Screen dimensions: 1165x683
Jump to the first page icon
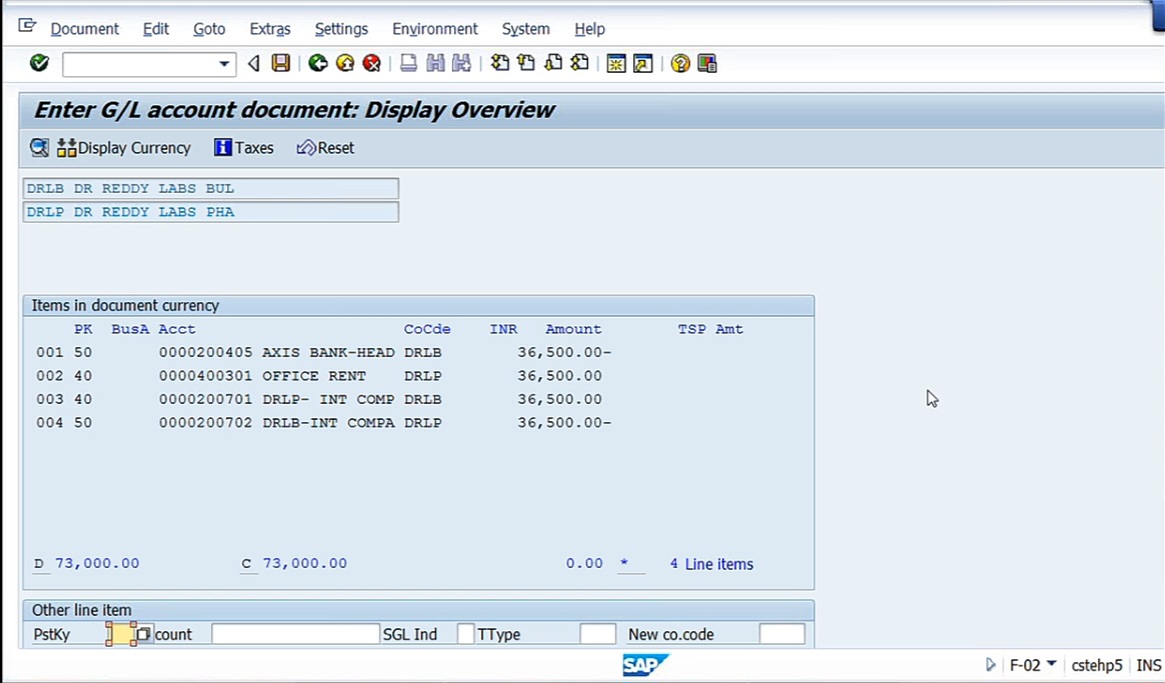click(x=500, y=63)
